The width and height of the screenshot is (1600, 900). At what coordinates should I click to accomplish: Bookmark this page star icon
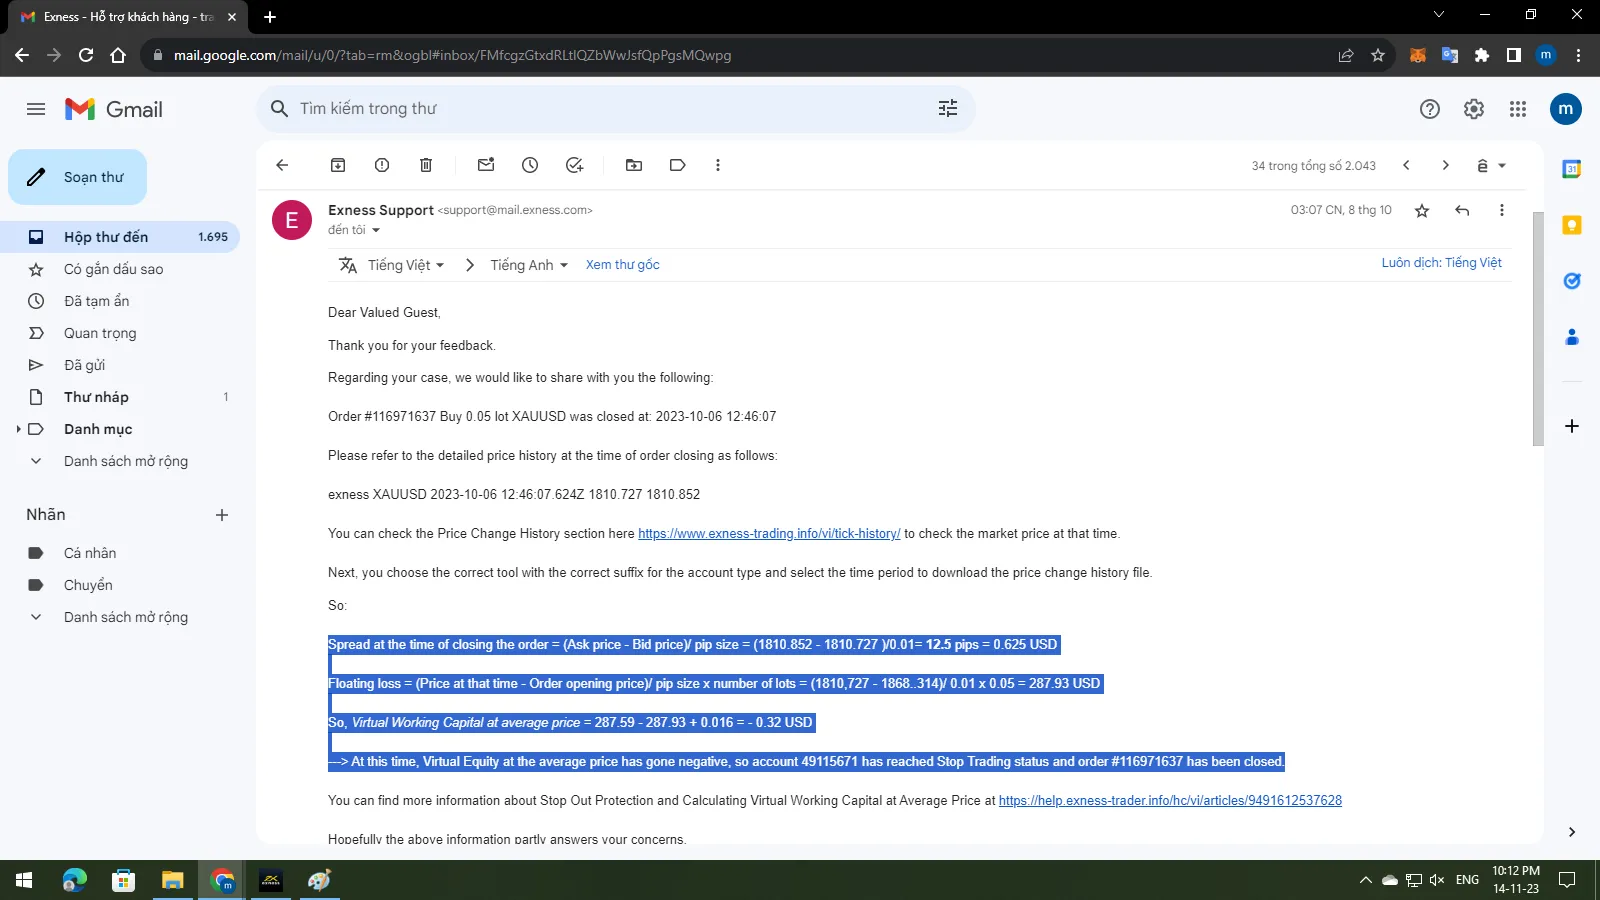(x=1378, y=55)
